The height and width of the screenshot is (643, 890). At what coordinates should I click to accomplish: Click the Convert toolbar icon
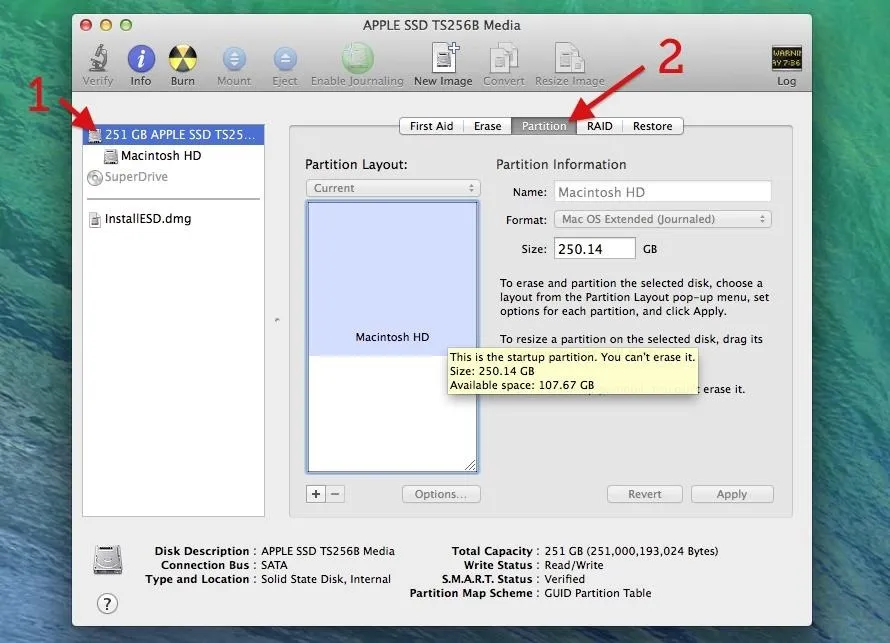pos(503,57)
